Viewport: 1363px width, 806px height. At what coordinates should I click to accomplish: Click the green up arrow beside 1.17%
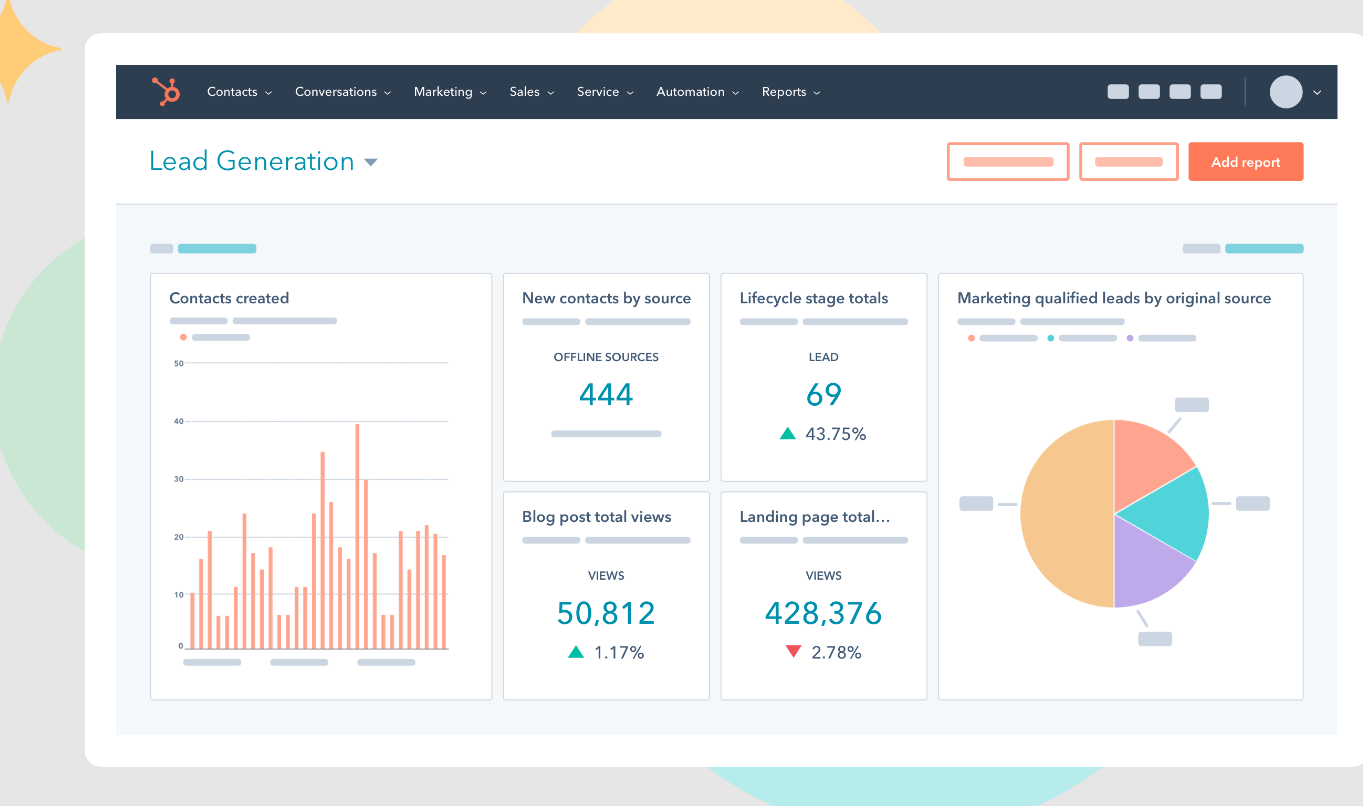[x=576, y=652]
